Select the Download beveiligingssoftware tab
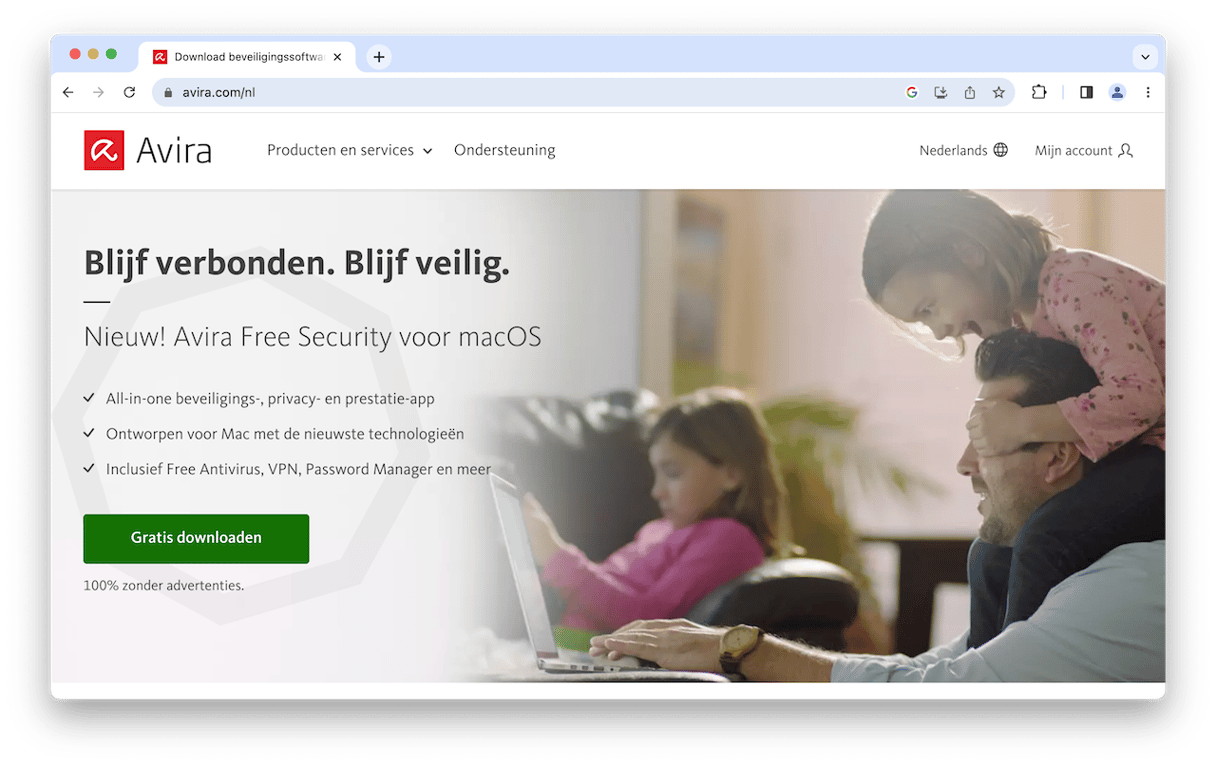Image resolution: width=1216 pixels, height=766 pixels. click(247, 57)
